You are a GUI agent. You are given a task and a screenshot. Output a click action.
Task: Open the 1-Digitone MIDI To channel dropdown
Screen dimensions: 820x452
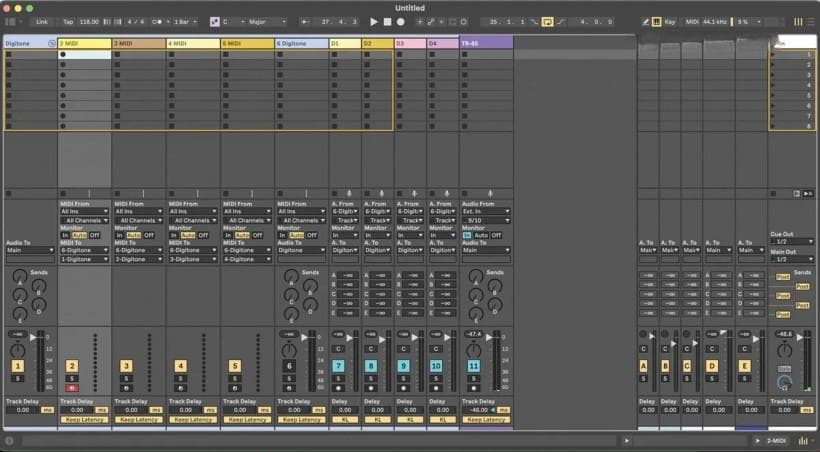click(x=84, y=259)
